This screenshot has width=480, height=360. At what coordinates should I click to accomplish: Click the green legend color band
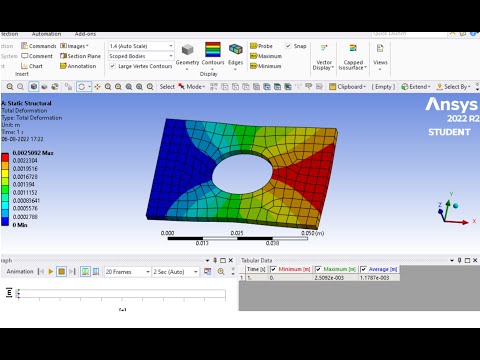click(5, 189)
